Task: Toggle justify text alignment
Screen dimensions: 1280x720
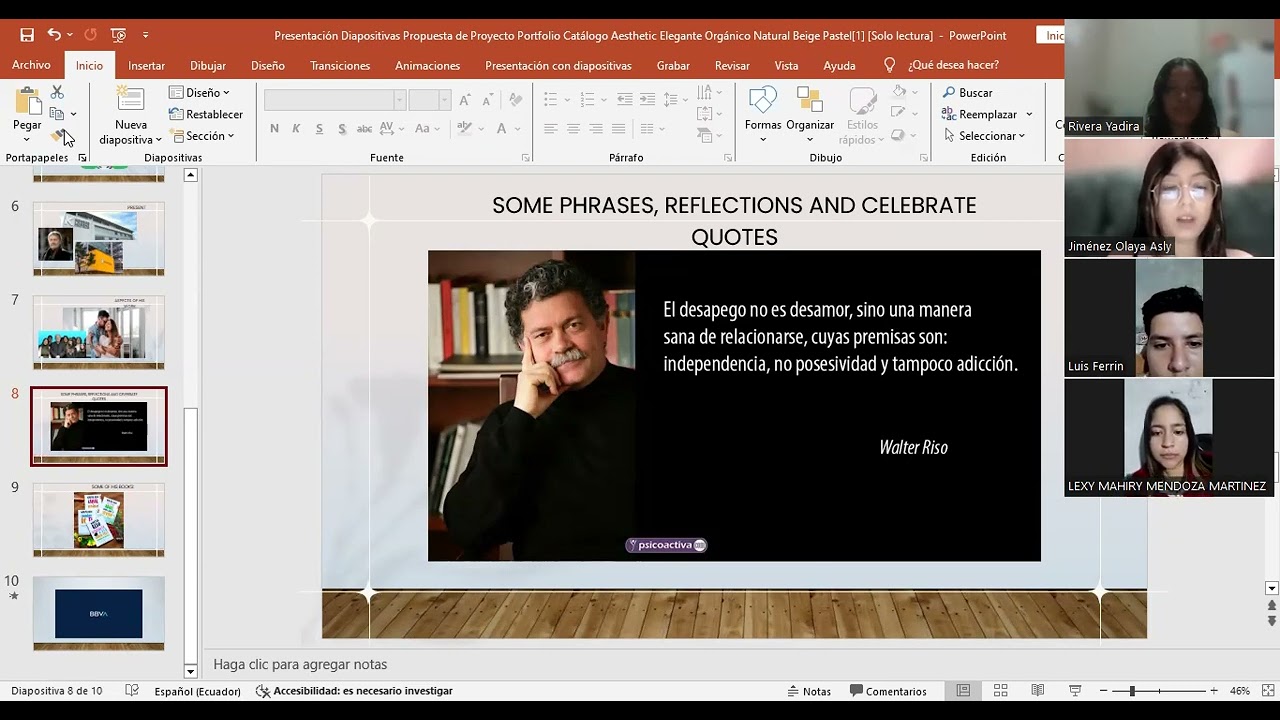Action: [618, 128]
